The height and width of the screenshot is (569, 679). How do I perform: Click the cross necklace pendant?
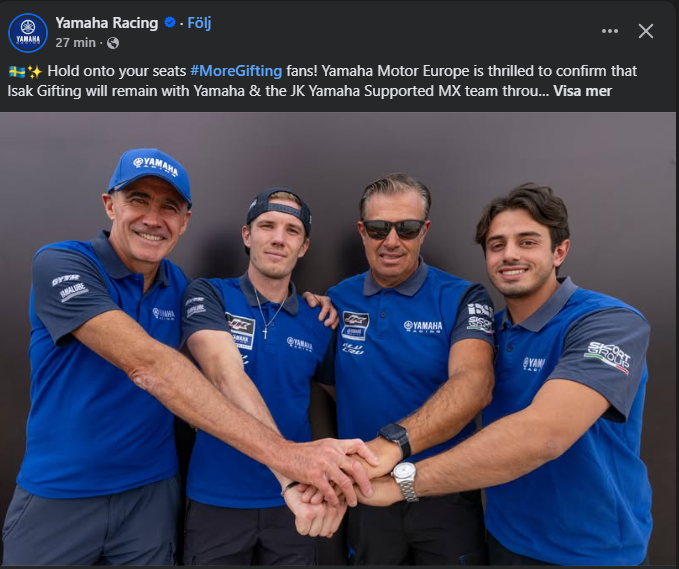[265, 333]
